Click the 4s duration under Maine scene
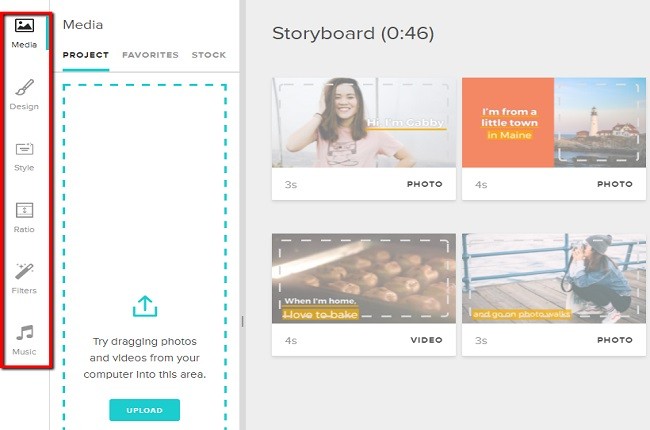This screenshot has height=430, width=650. click(x=480, y=185)
